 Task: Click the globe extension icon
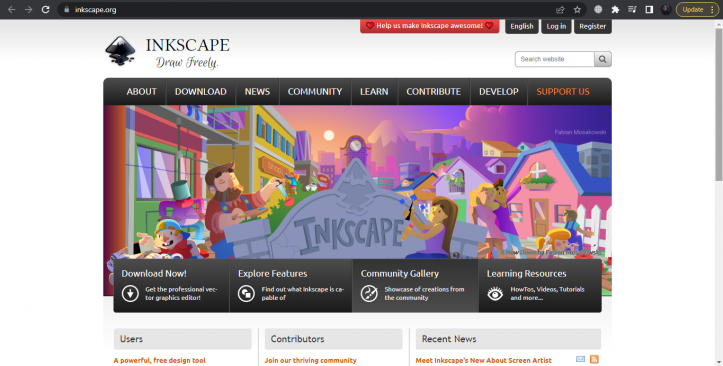[598, 9]
